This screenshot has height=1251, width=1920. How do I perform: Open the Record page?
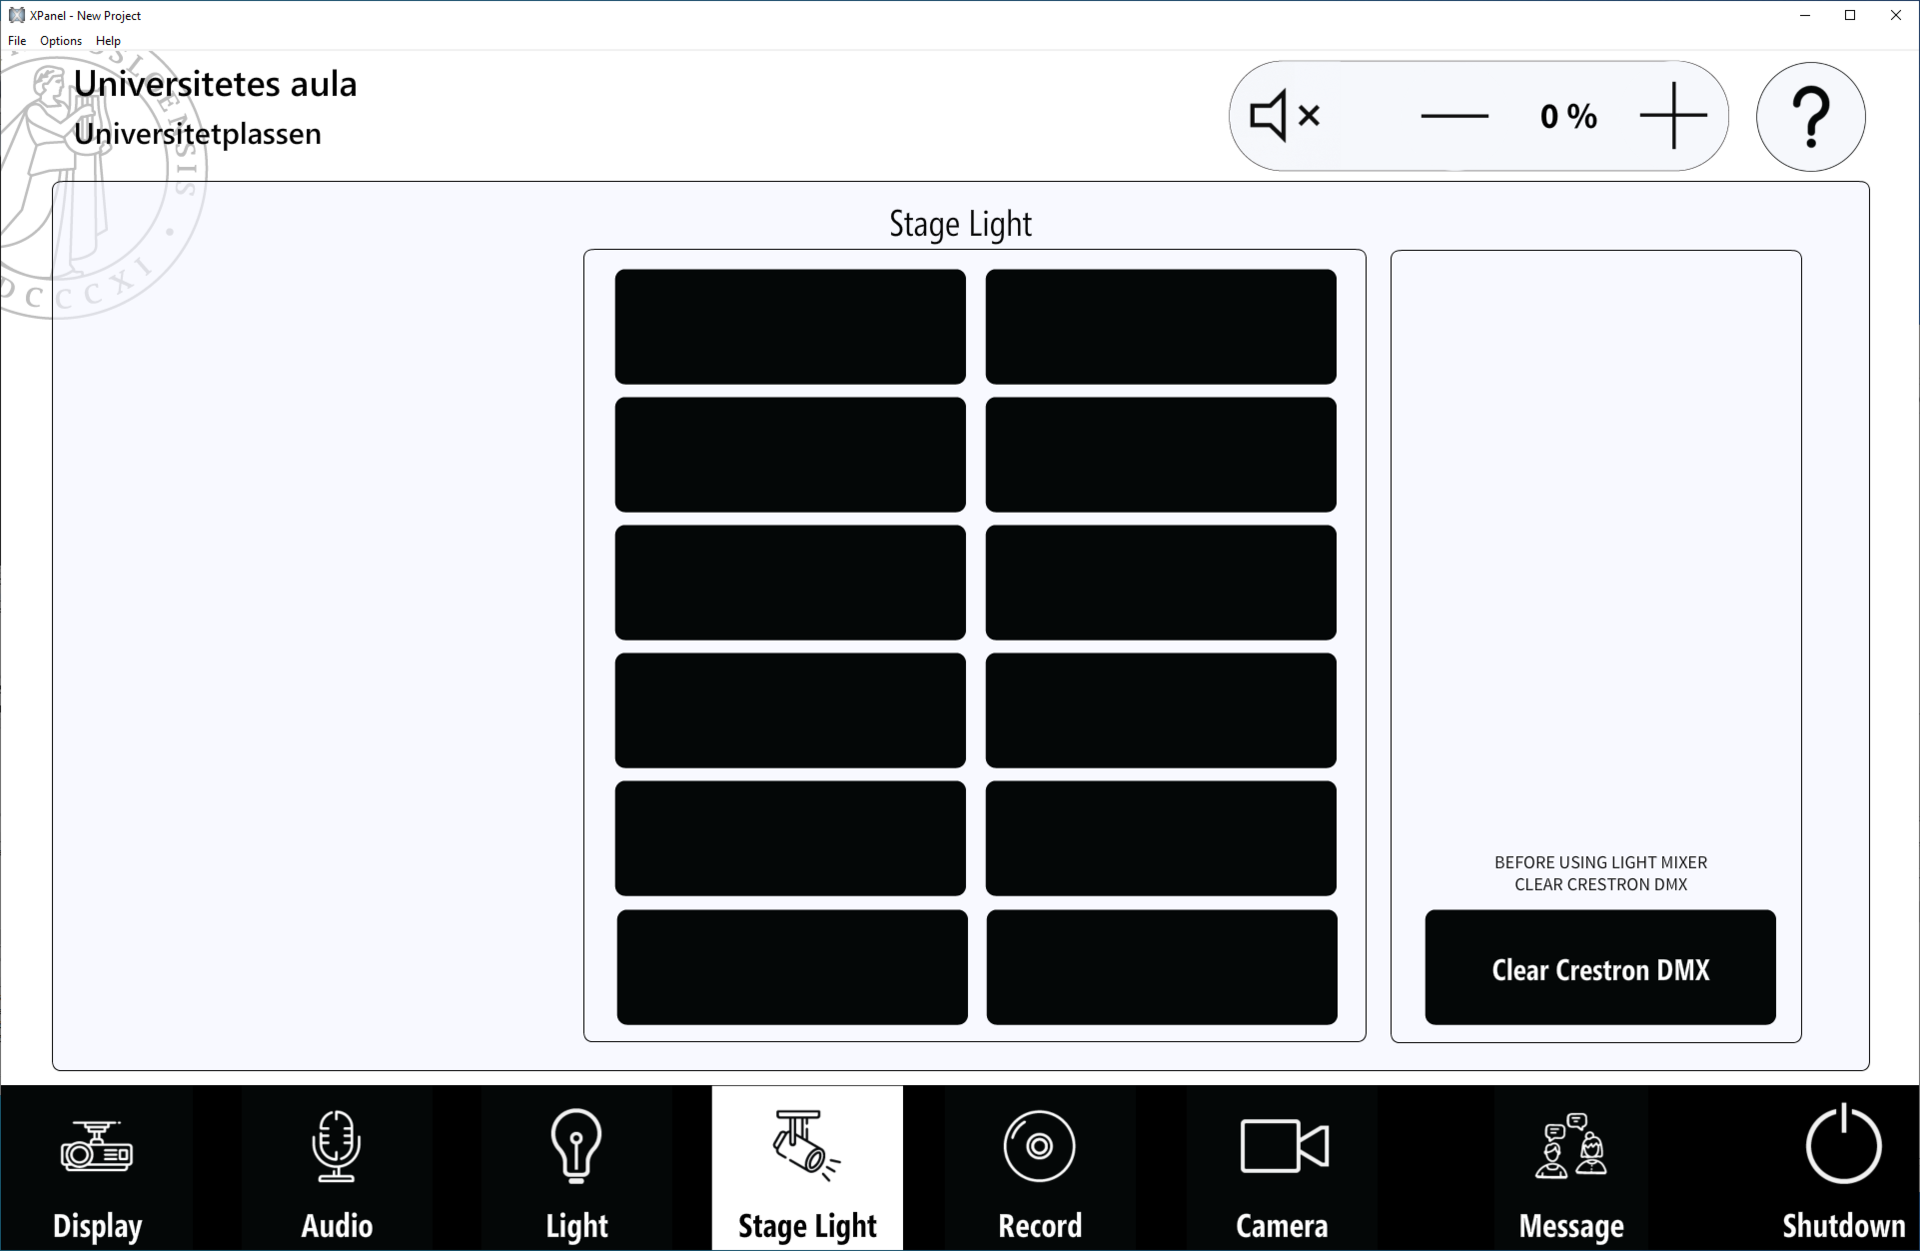[1040, 1168]
